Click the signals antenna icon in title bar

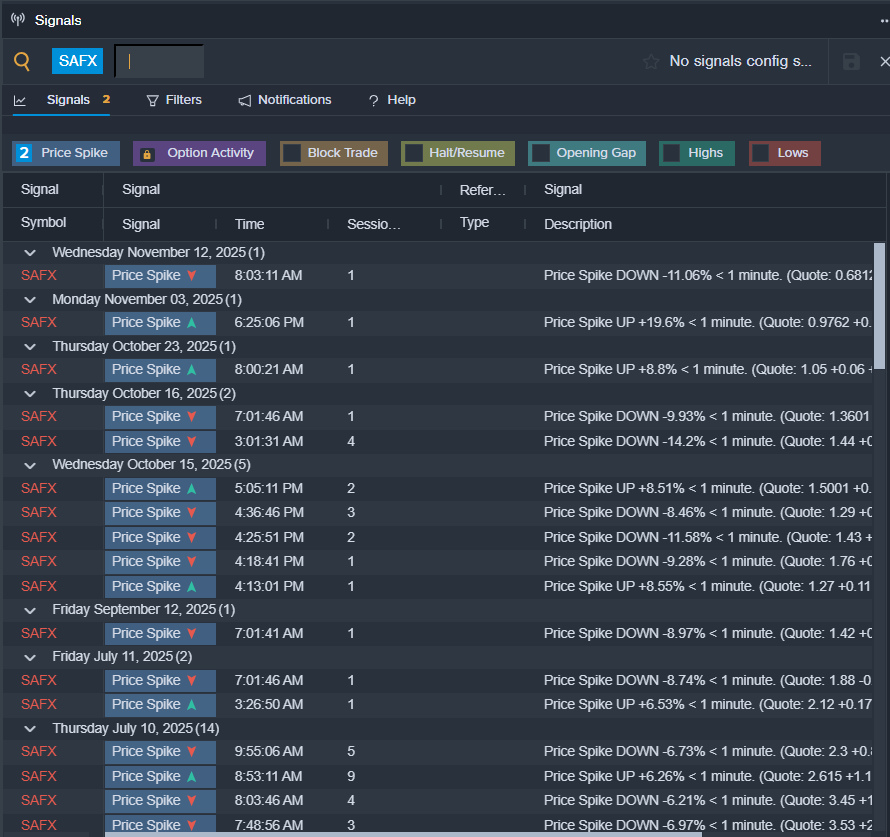point(18,20)
